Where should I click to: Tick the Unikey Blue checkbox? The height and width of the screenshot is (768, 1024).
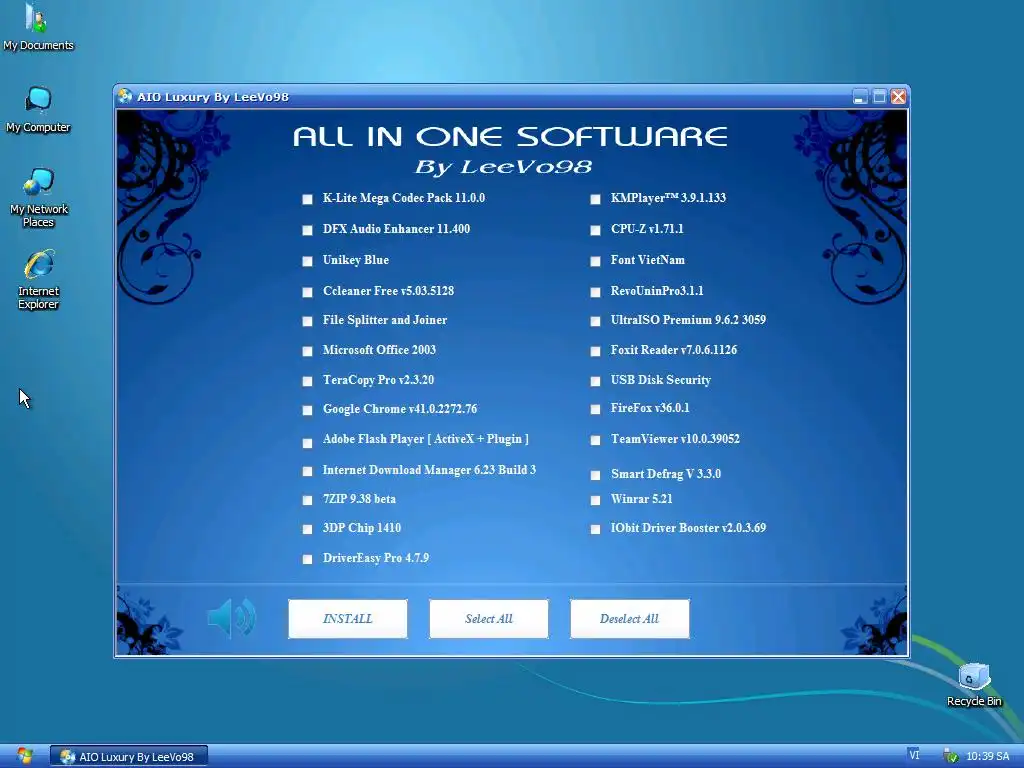coord(307,261)
